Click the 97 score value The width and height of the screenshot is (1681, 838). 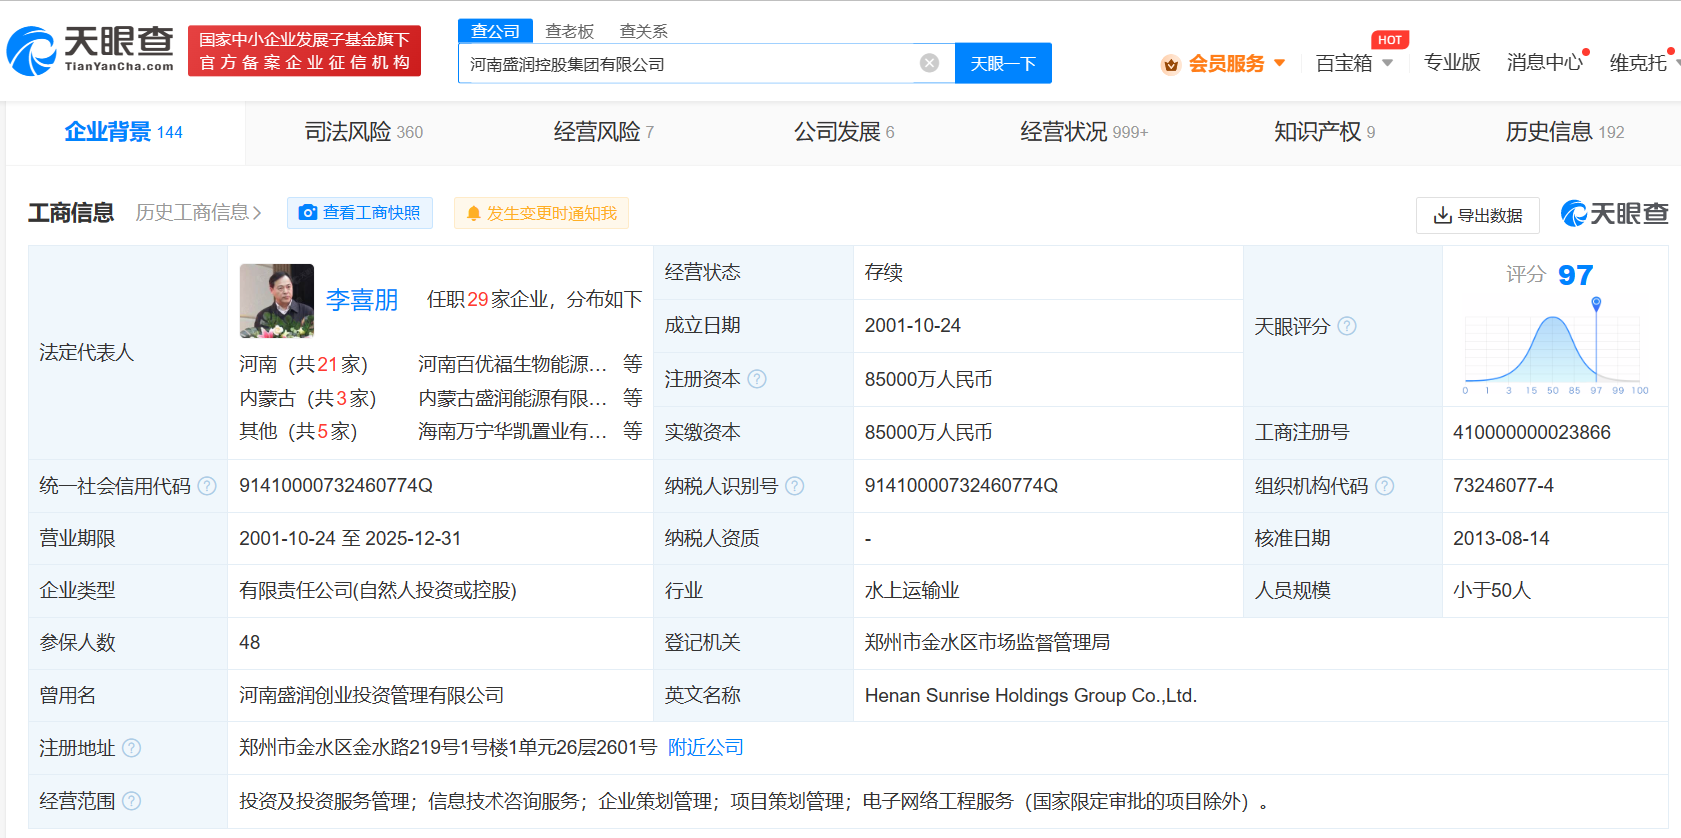(x=1575, y=275)
